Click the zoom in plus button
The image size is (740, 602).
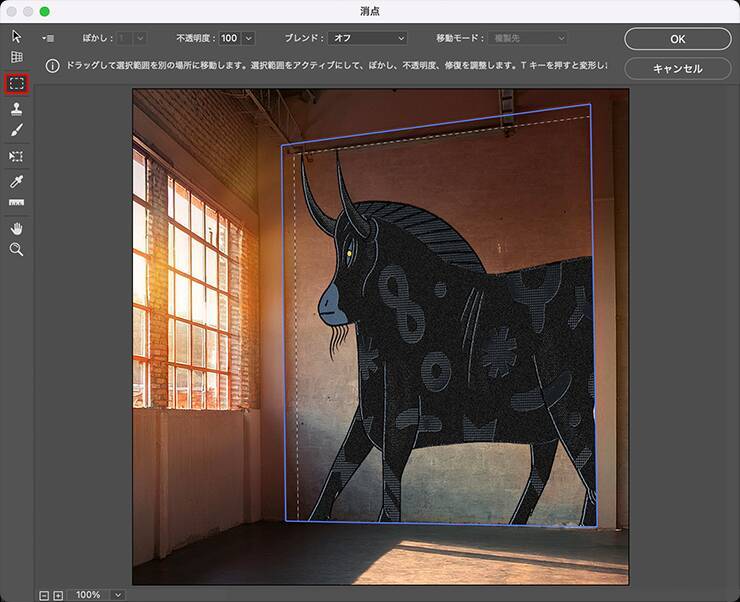point(58,595)
